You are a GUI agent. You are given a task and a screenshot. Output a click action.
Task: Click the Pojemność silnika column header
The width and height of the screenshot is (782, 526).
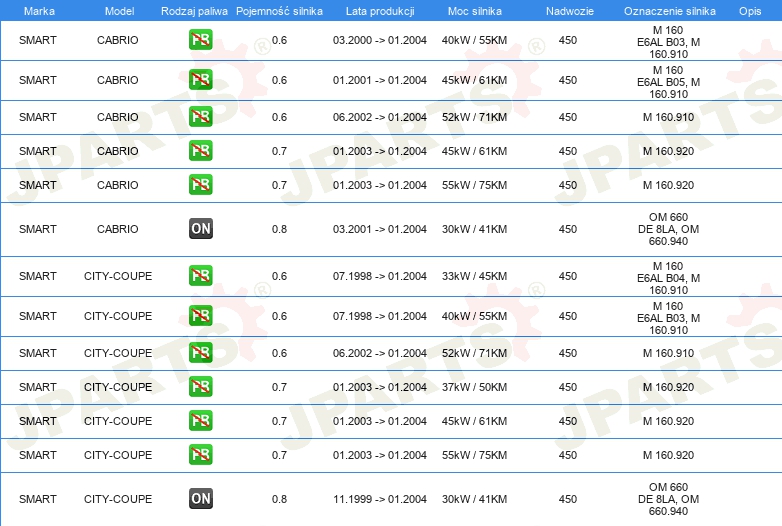(279, 10)
